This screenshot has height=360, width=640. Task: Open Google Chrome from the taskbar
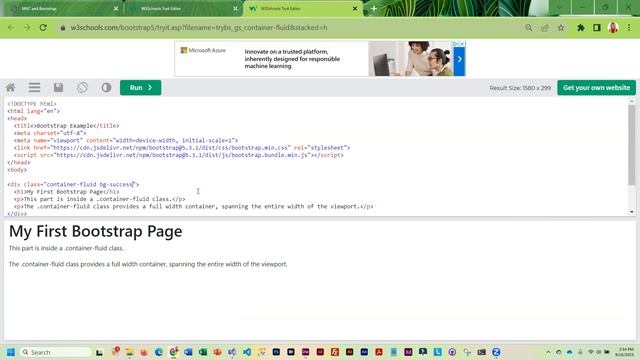point(173,352)
